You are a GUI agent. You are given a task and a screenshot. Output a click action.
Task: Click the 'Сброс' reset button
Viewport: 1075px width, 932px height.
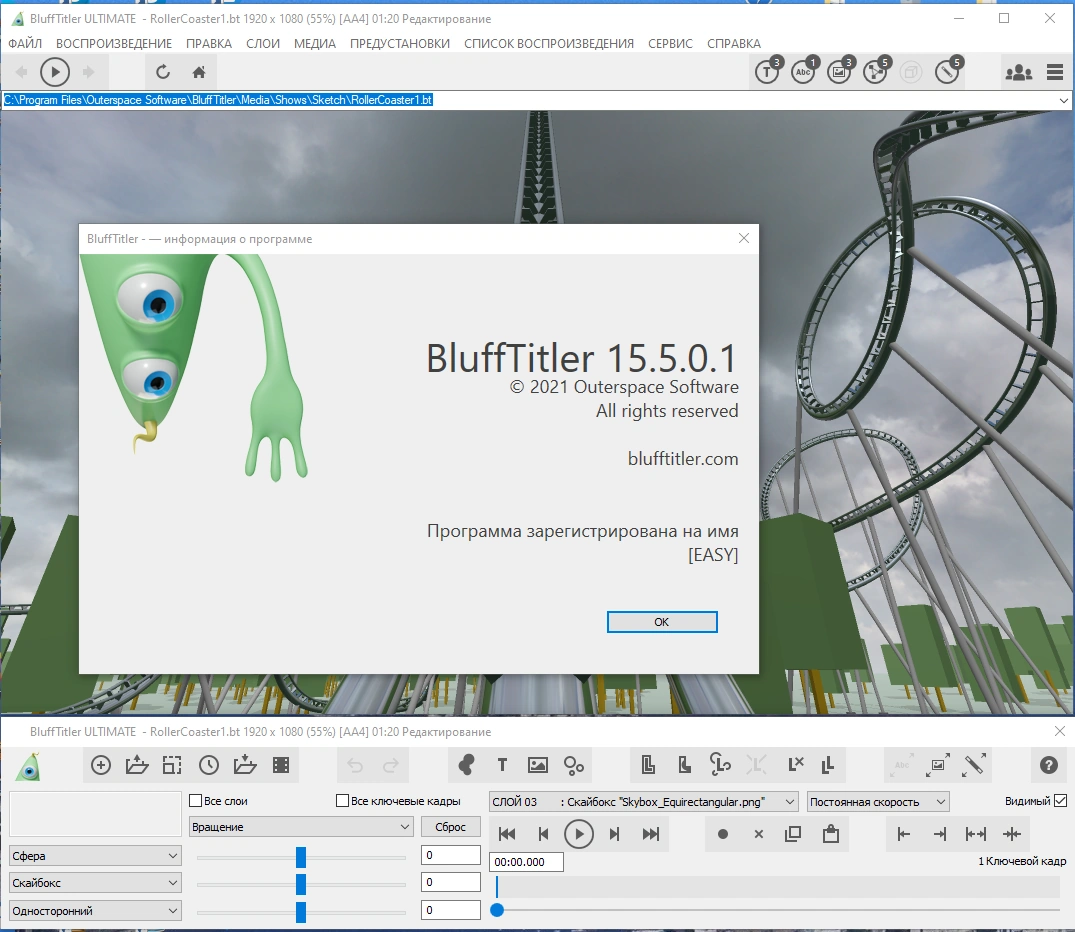coord(450,827)
